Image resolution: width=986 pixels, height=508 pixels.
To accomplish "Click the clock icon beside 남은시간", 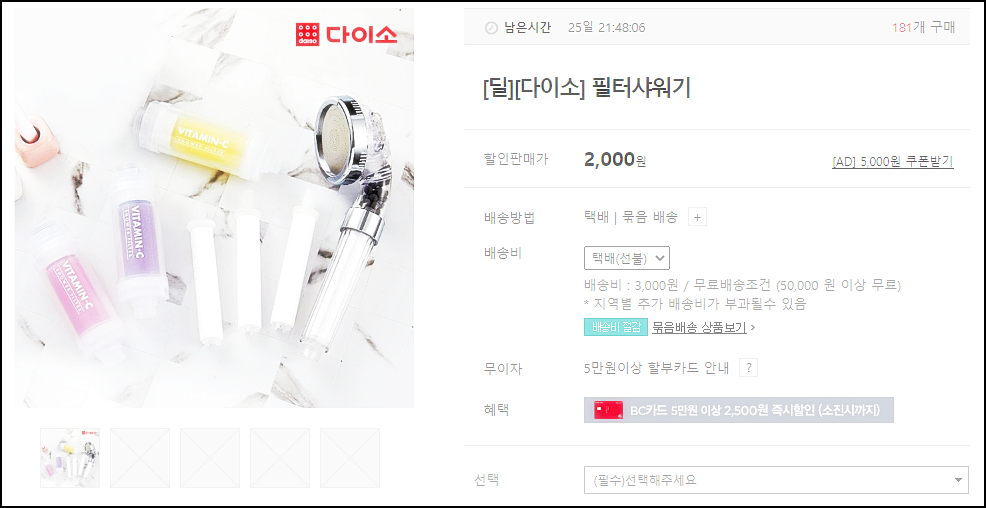I will (491, 28).
